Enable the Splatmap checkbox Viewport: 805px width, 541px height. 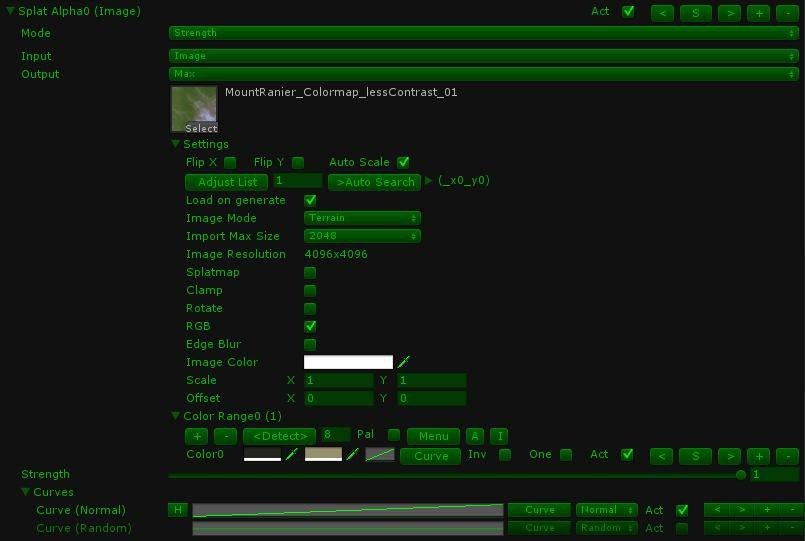(310, 273)
